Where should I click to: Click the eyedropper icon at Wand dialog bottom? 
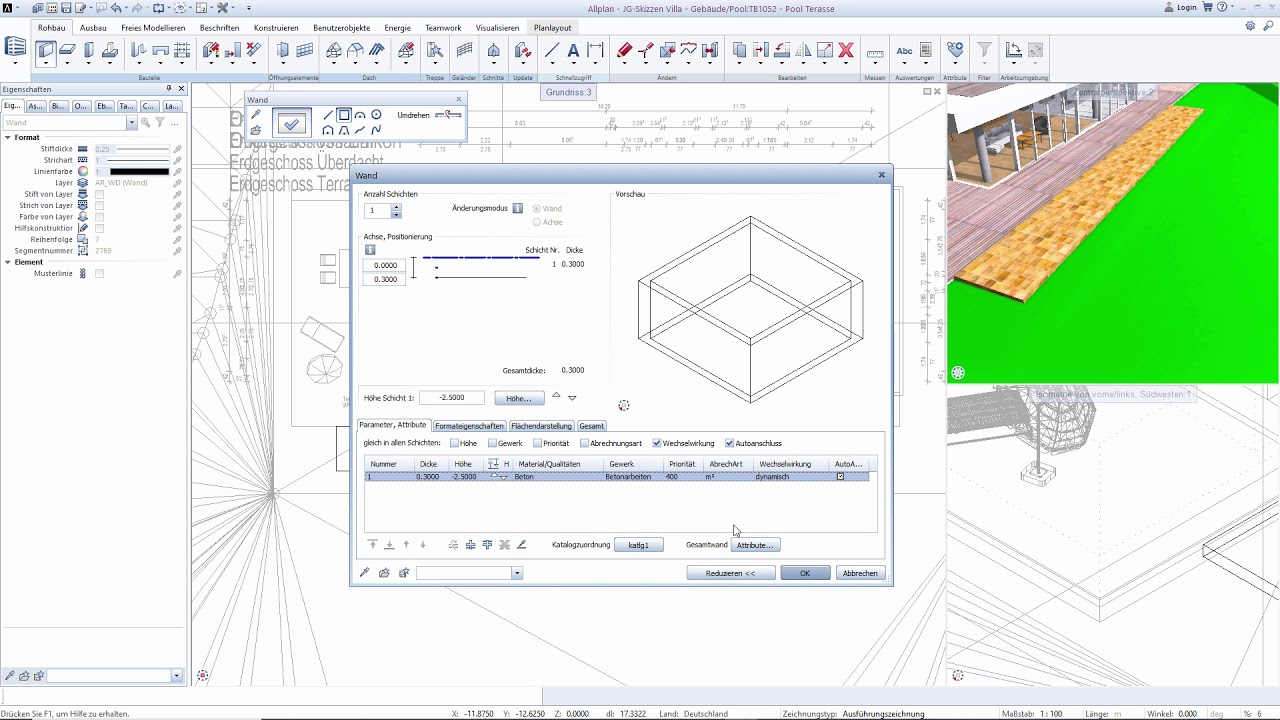coord(365,573)
